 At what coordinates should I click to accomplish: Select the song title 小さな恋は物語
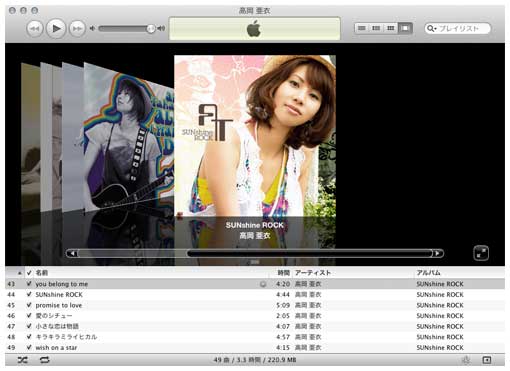(57, 326)
